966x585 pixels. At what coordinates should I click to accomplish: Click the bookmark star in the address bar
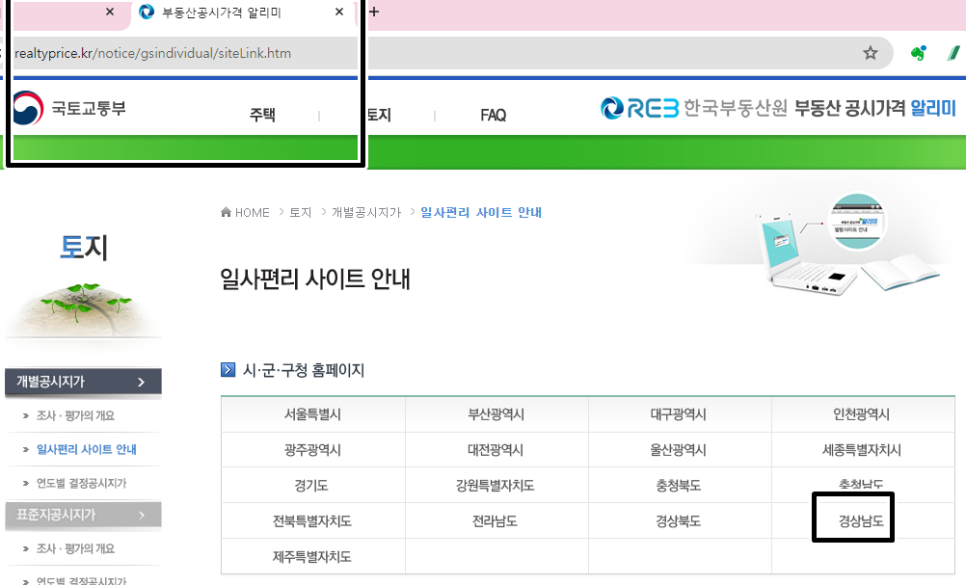point(871,51)
